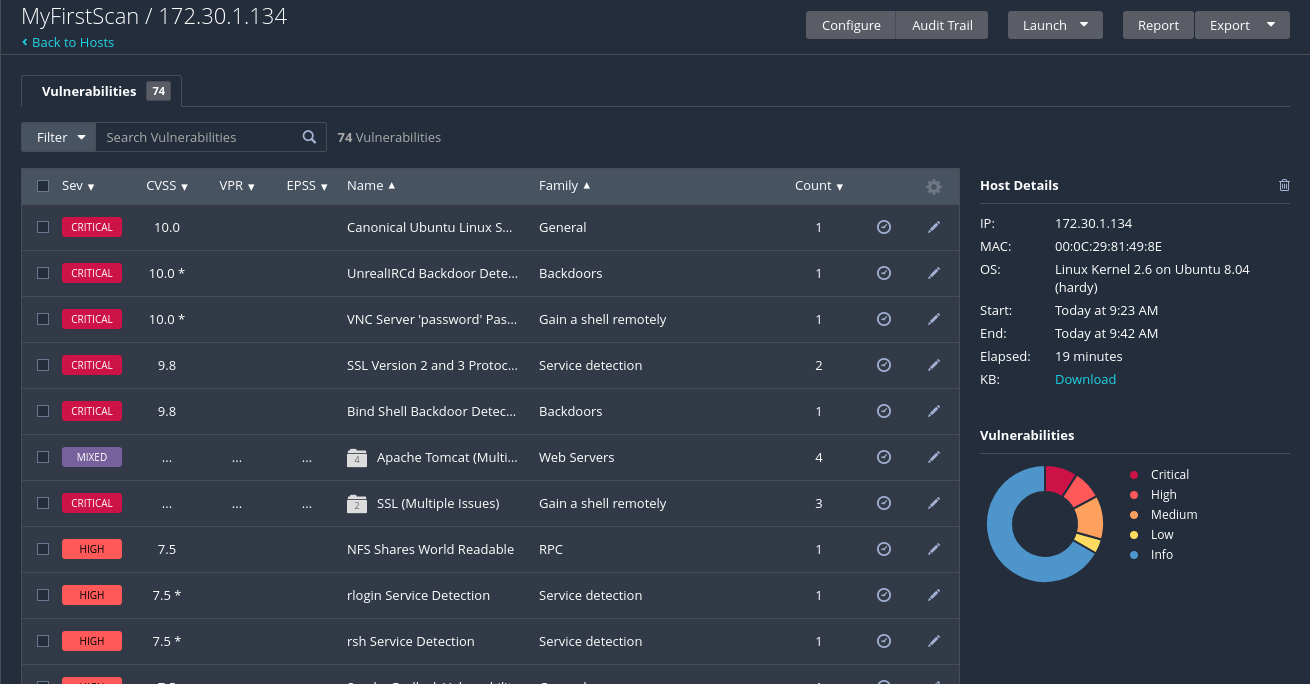Select Apache Tomcat mixed row checkbox
Image resolution: width=1310 pixels, height=684 pixels.
pos(43,457)
